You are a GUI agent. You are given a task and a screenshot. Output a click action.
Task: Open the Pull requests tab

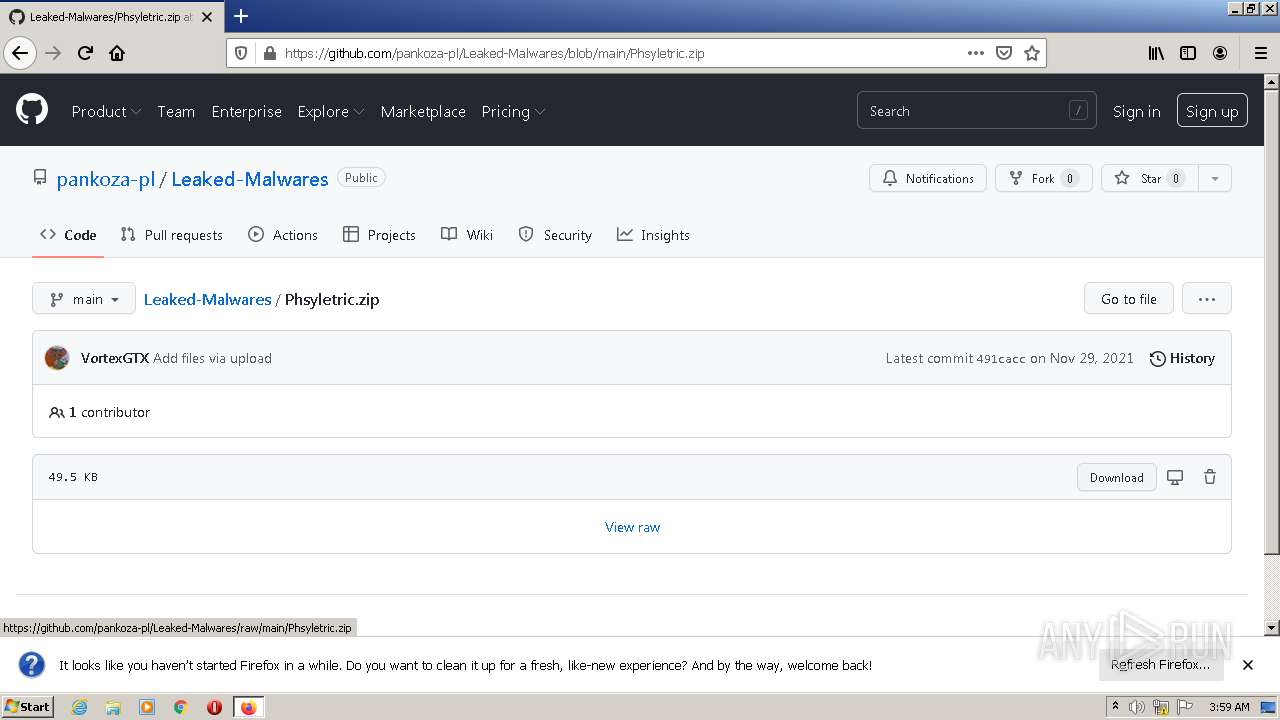171,235
